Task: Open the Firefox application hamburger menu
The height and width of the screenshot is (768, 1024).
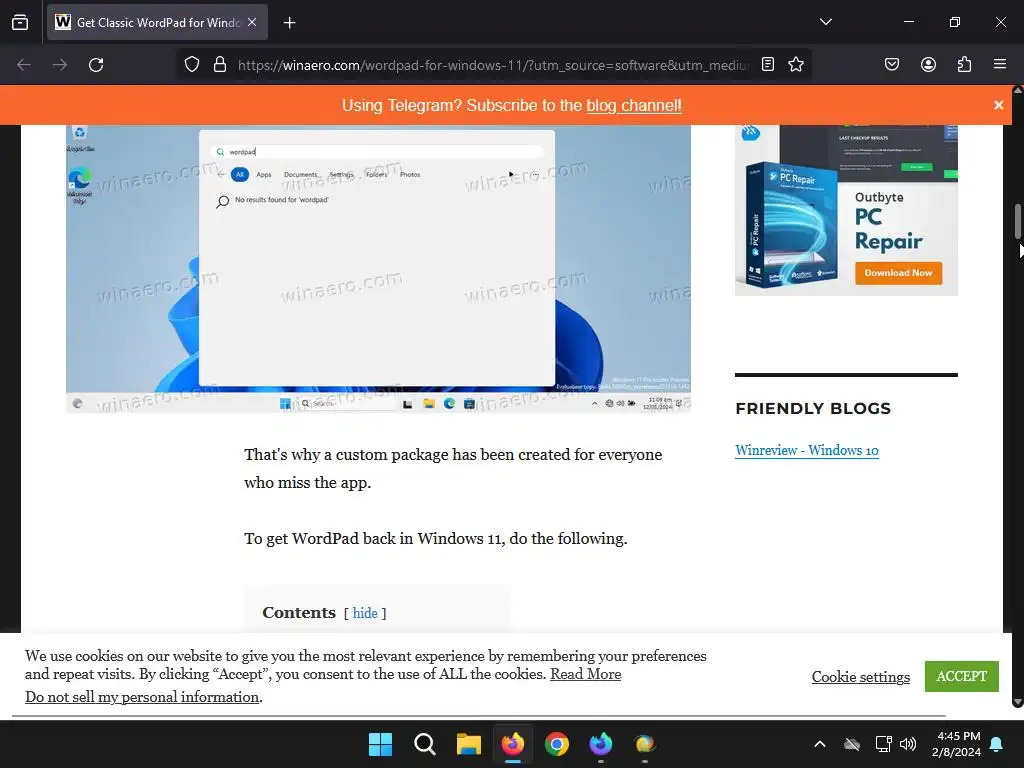Action: pyautogui.click(x=1000, y=65)
